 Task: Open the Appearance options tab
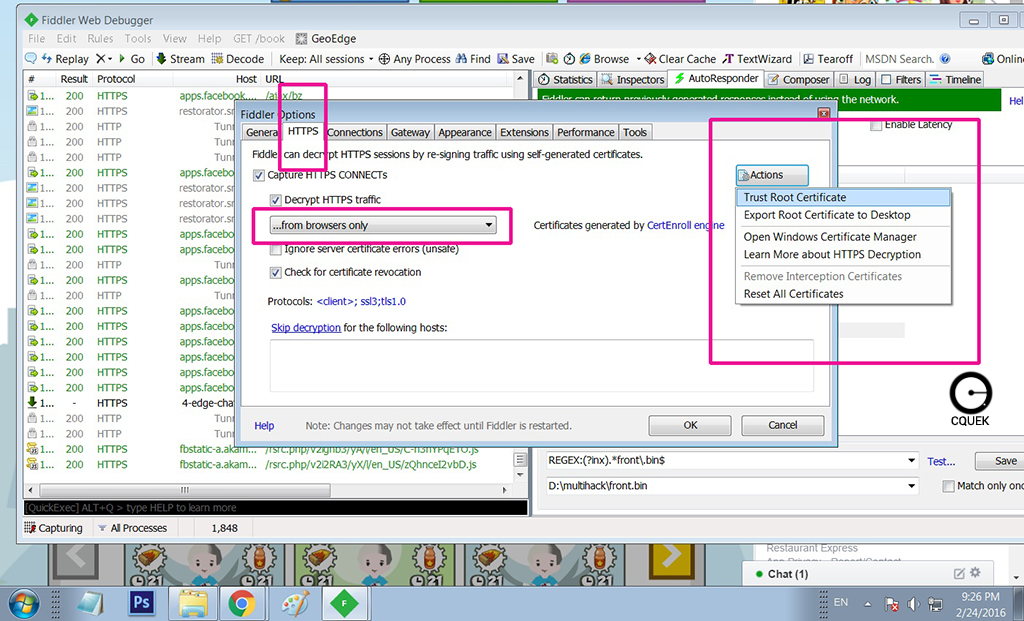click(464, 132)
